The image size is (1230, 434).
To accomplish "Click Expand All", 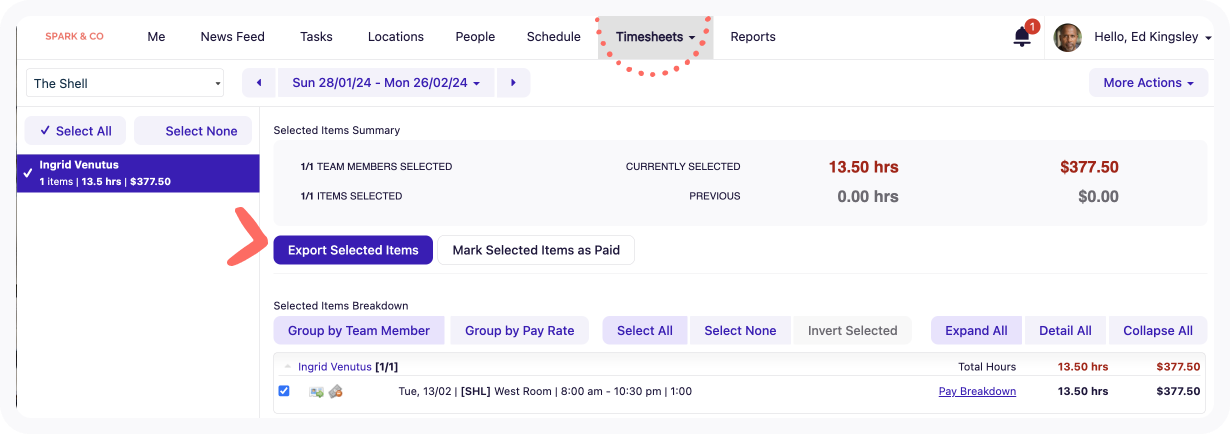I will [976, 330].
